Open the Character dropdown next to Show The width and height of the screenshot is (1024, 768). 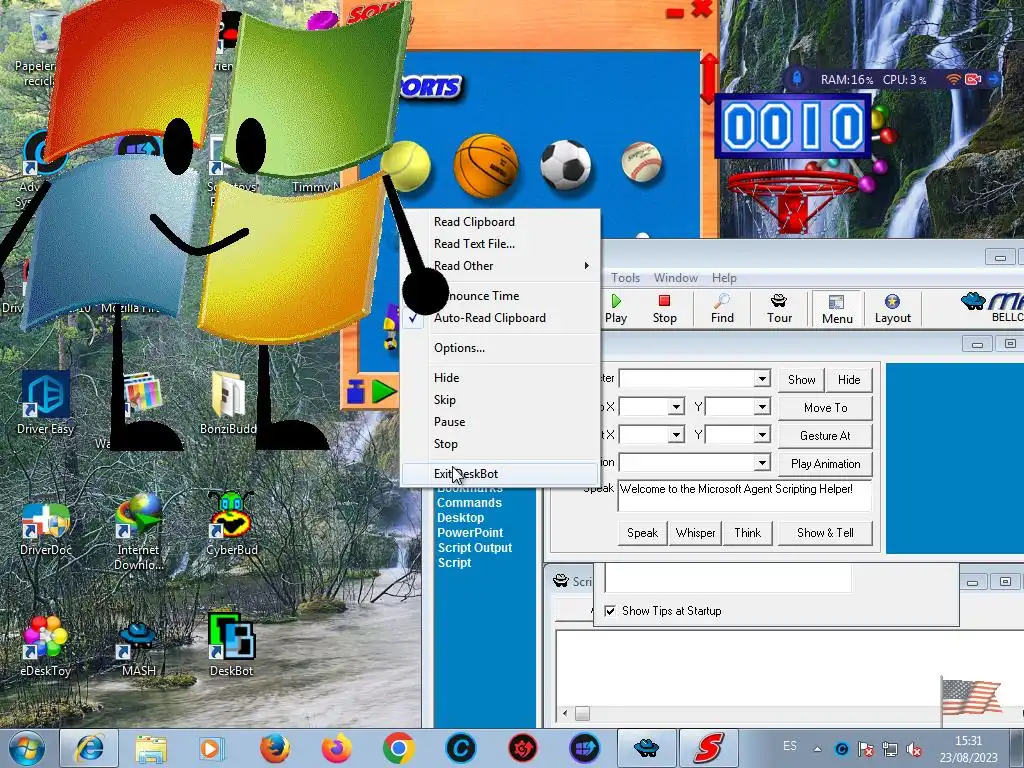point(761,379)
